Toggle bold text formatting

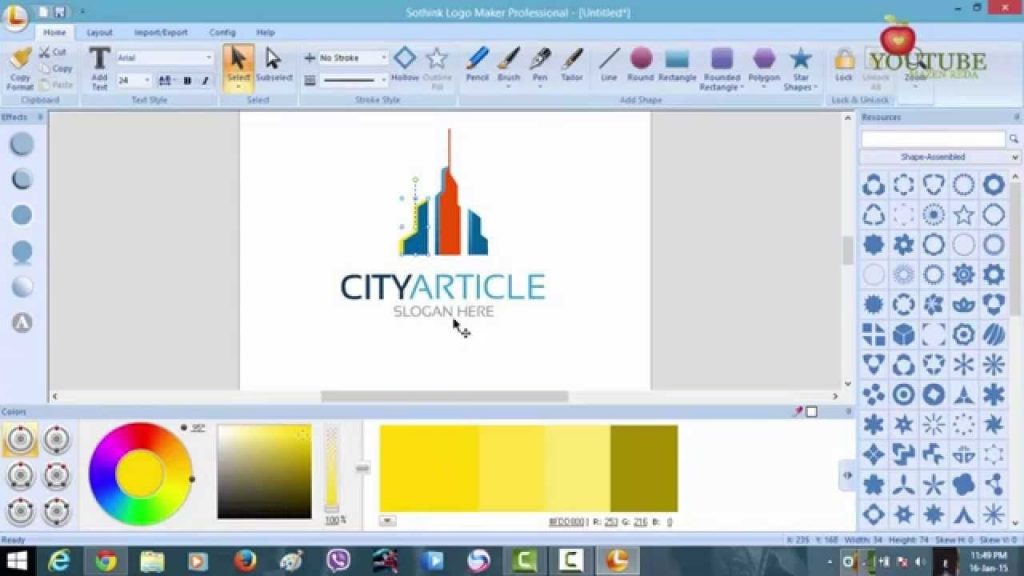[x=187, y=81]
